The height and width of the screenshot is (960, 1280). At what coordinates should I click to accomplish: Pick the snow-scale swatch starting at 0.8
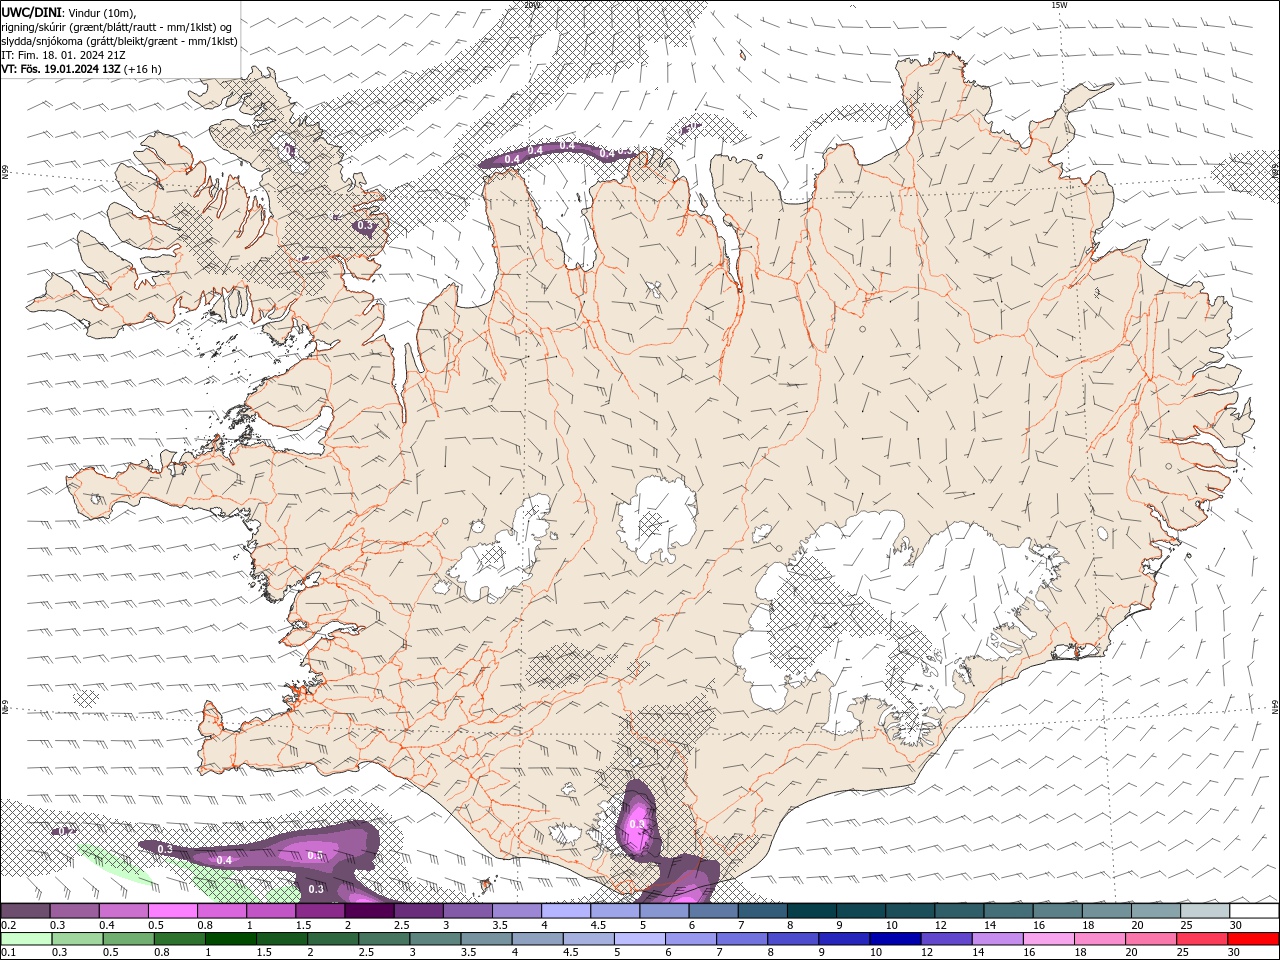pos(221,911)
